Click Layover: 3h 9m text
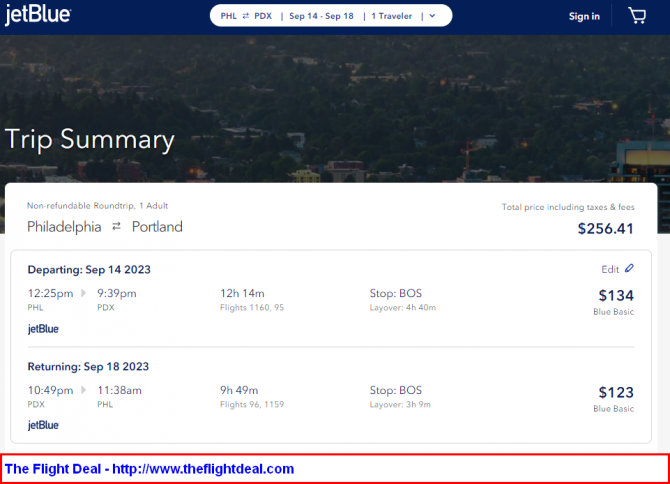The width and height of the screenshot is (670, 484). tap(400, 405)
